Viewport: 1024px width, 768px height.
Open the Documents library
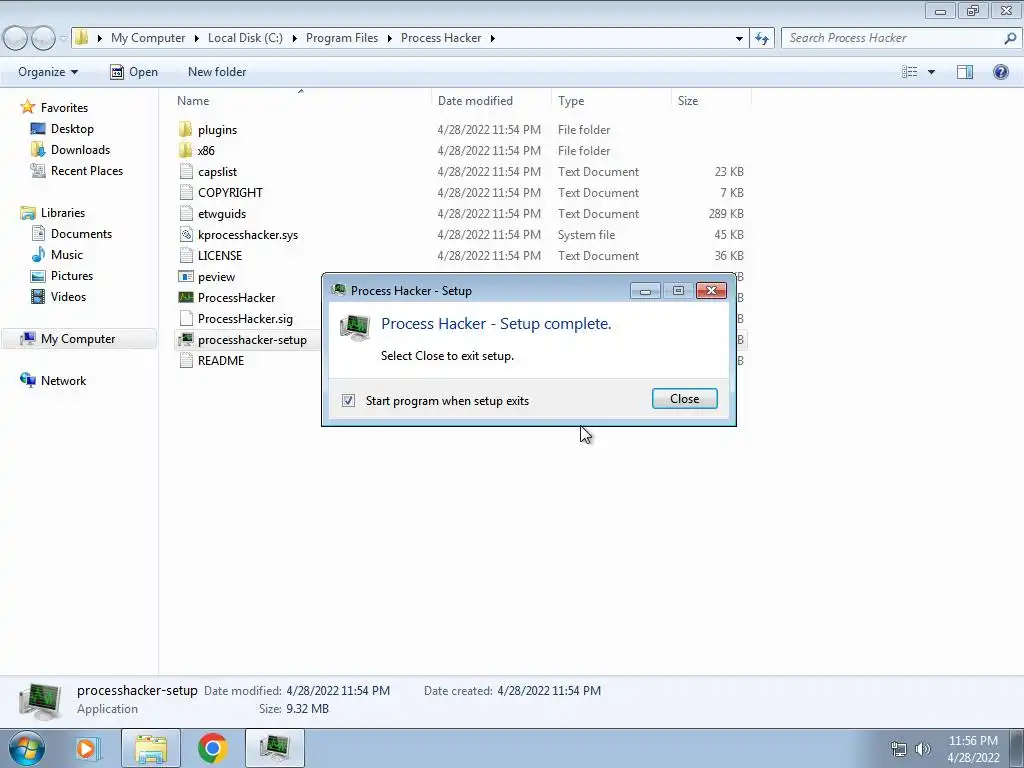pos(81,233)
